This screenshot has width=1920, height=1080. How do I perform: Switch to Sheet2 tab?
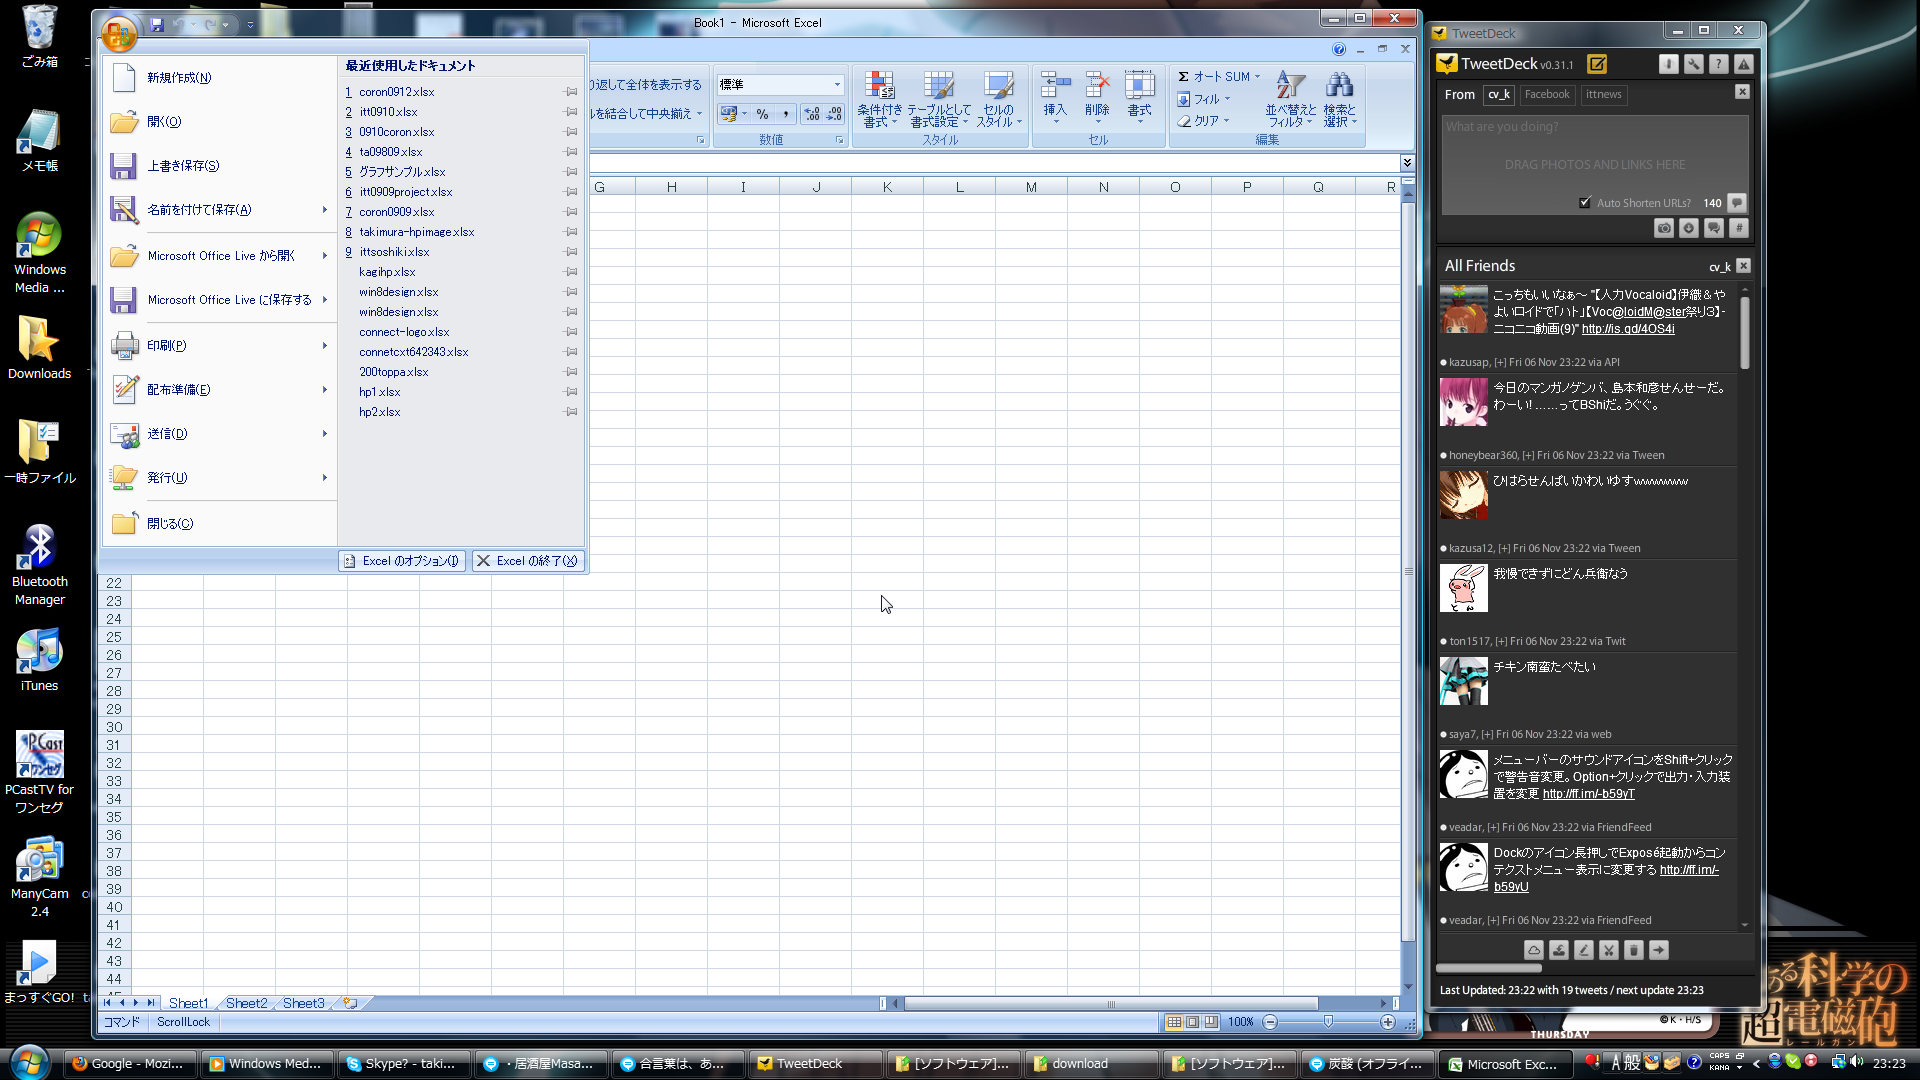[246, 1003]
